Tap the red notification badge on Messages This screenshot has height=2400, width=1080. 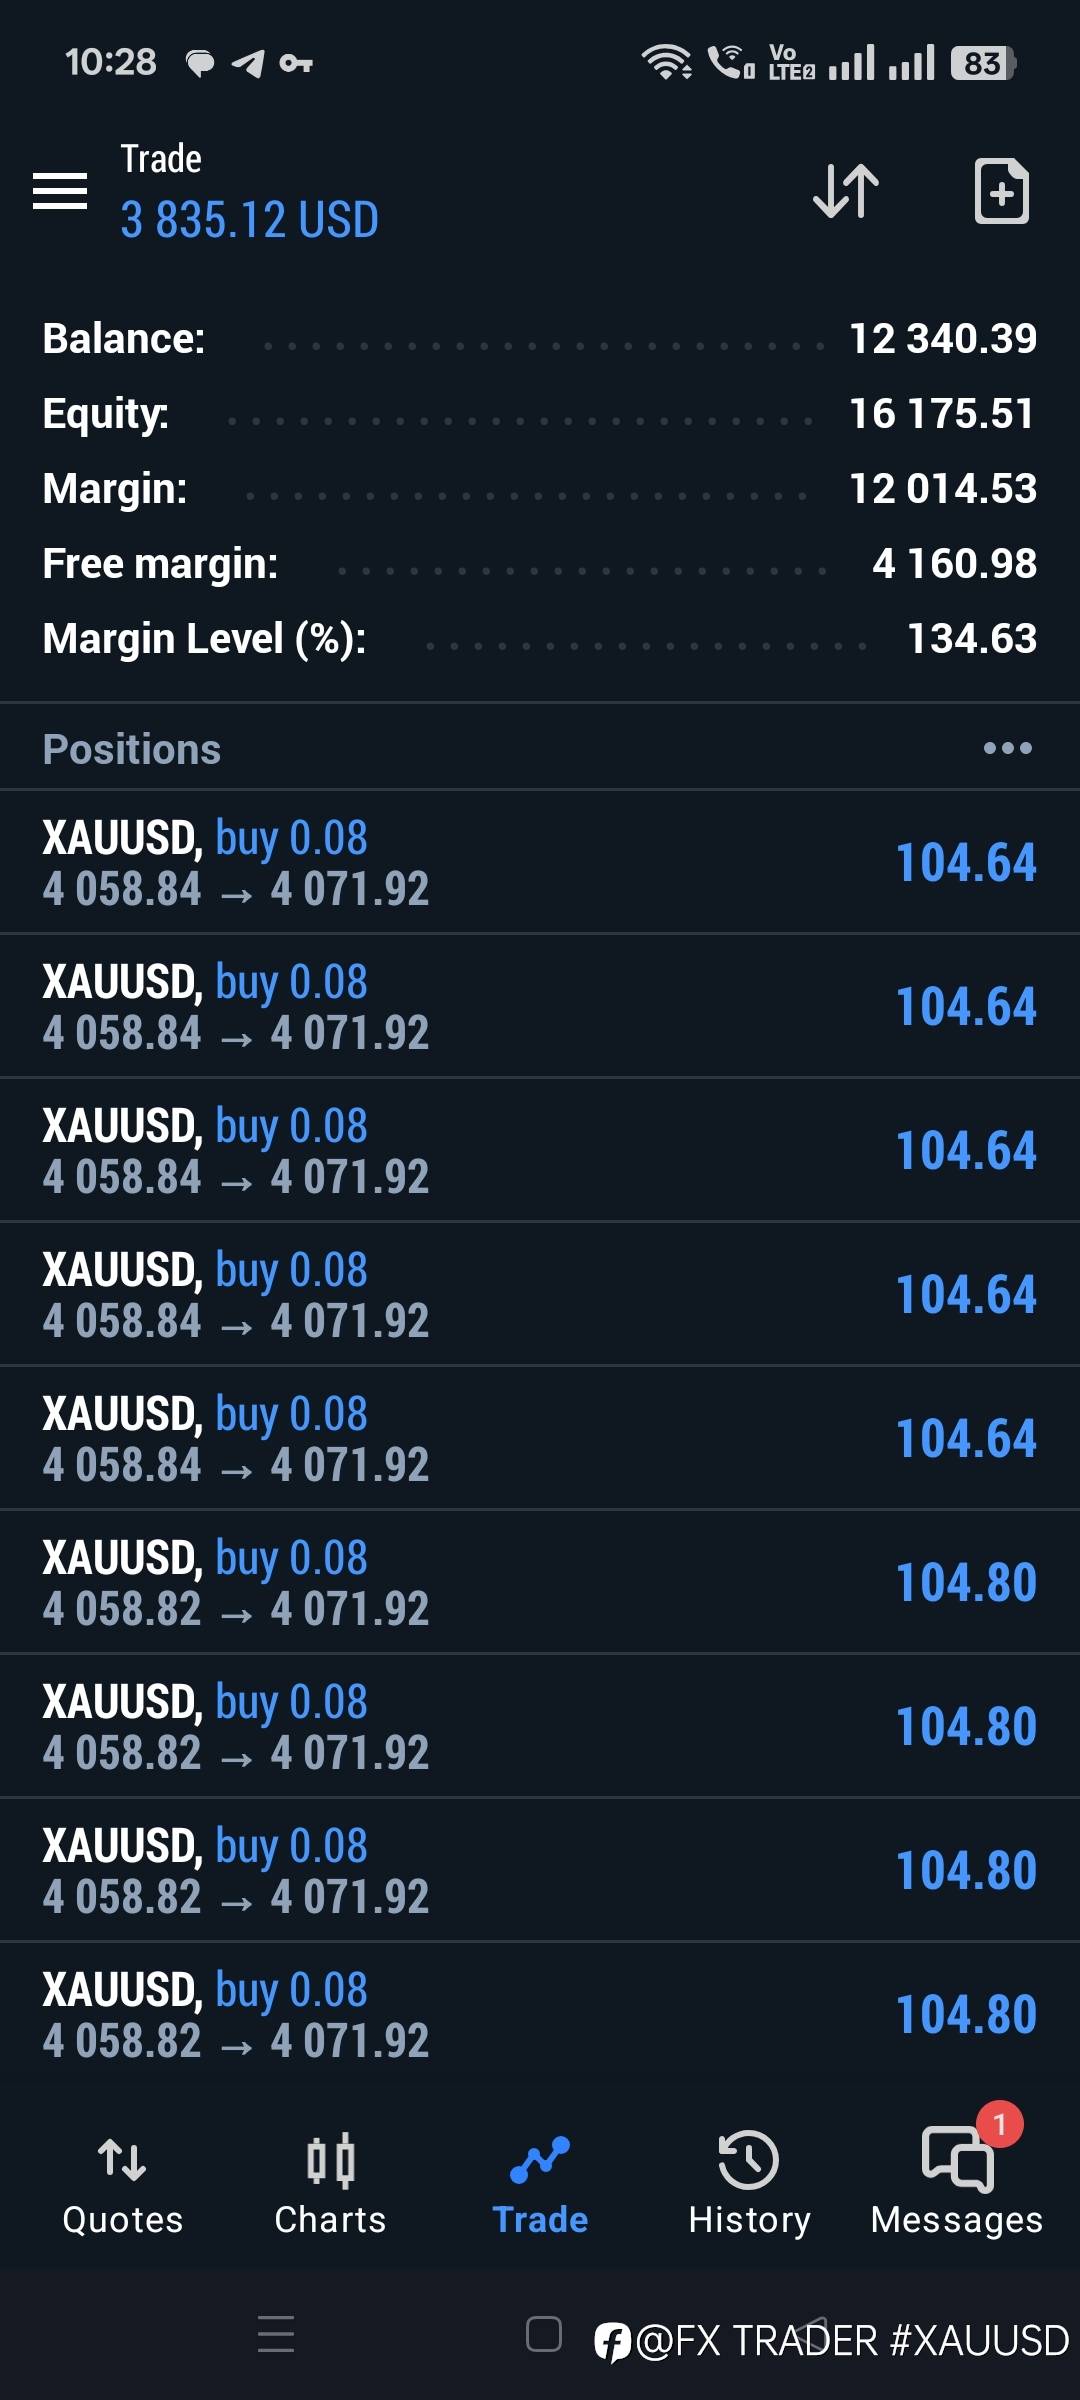(x=1000, y=2124)
